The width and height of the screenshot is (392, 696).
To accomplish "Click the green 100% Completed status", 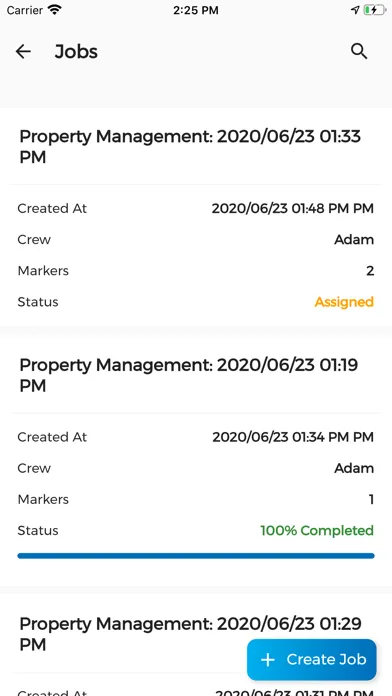I will pos(317,530).
